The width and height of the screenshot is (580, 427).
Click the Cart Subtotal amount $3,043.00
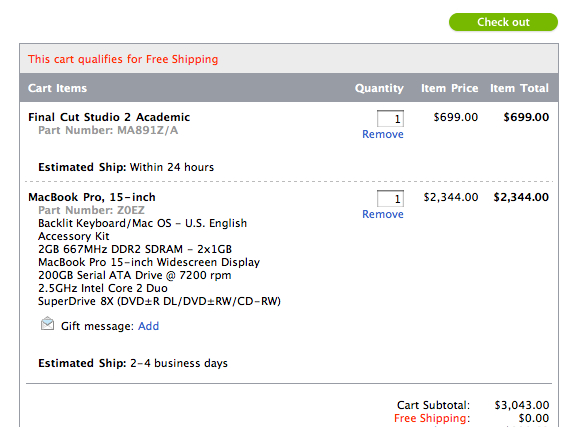[522, 405]
